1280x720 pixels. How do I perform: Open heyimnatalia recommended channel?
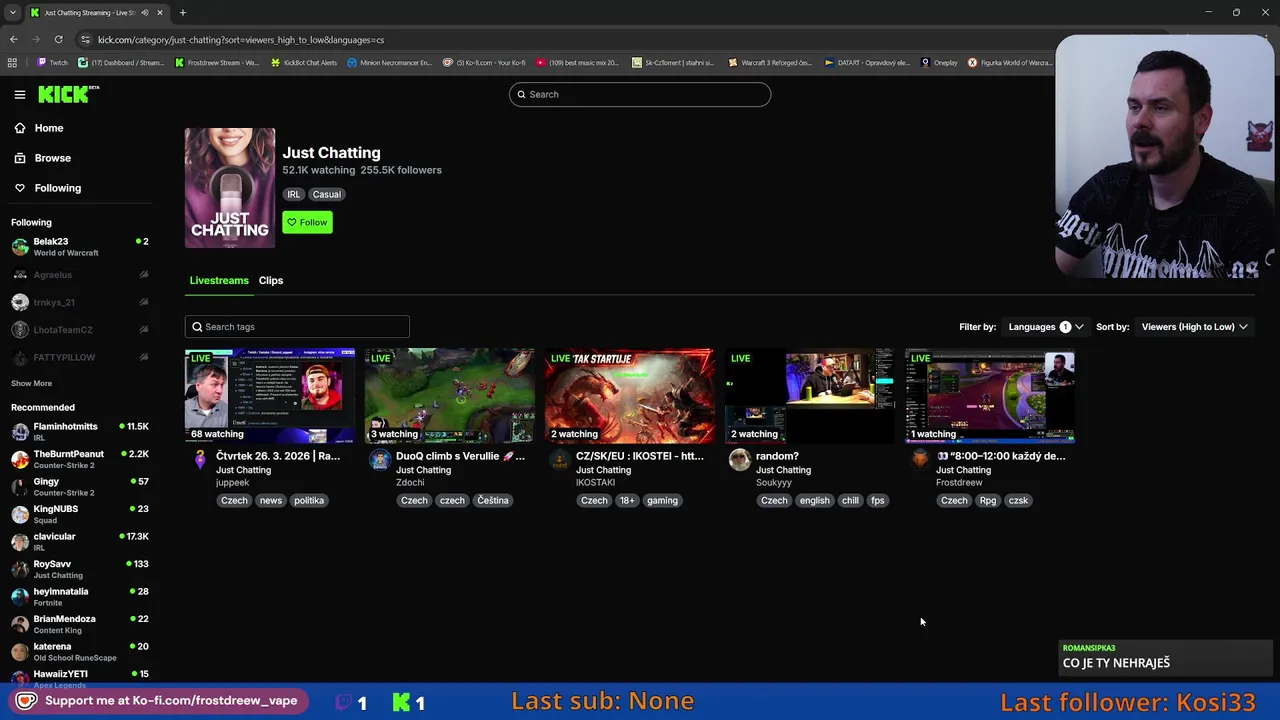tap(80, 596)
